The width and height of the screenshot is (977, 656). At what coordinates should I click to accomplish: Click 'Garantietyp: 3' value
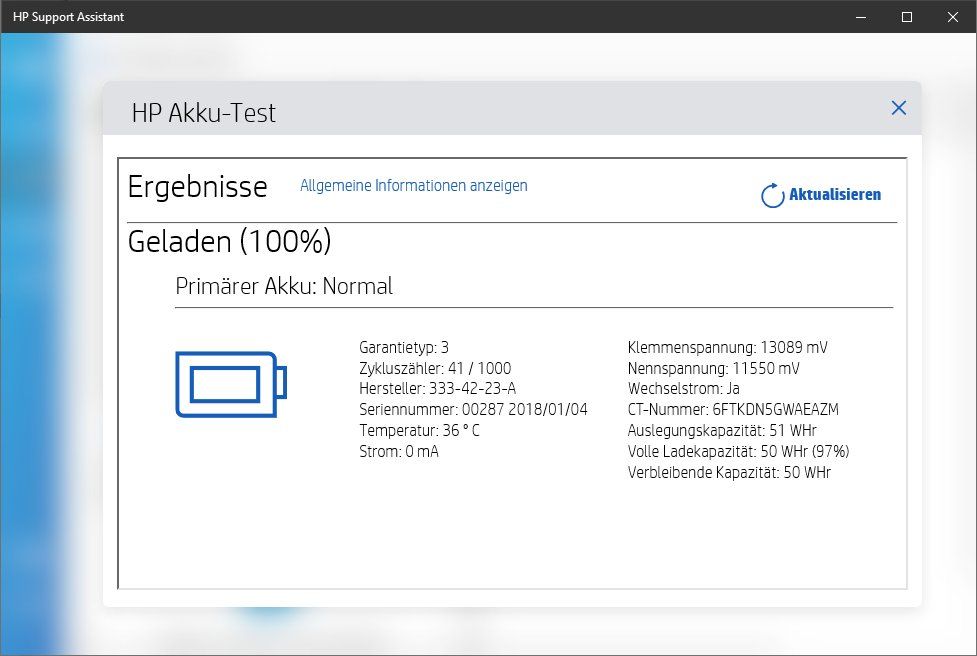point(404,347)
